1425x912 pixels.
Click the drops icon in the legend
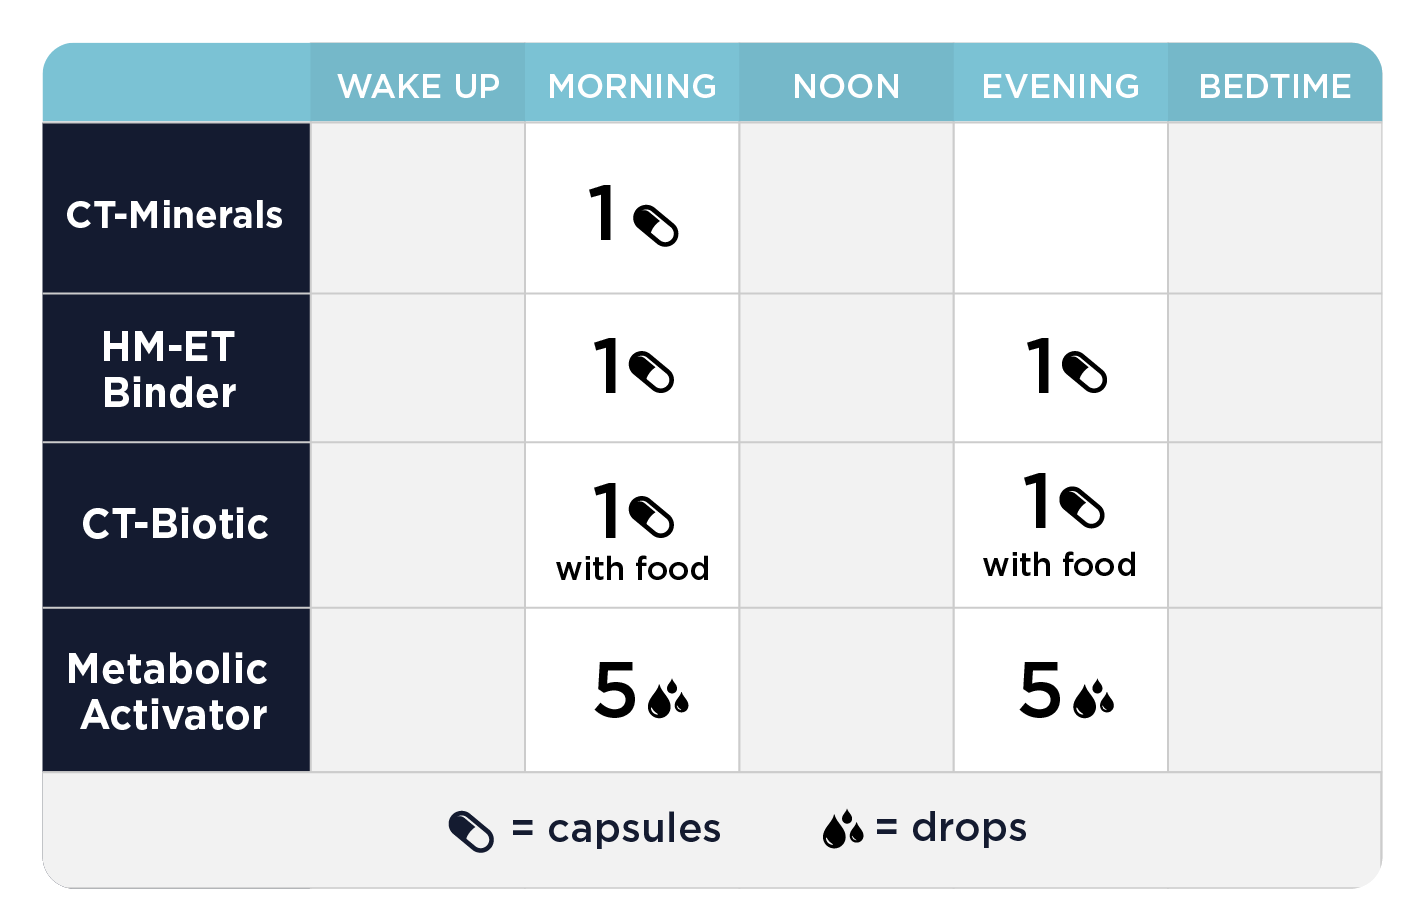(843, 830)
